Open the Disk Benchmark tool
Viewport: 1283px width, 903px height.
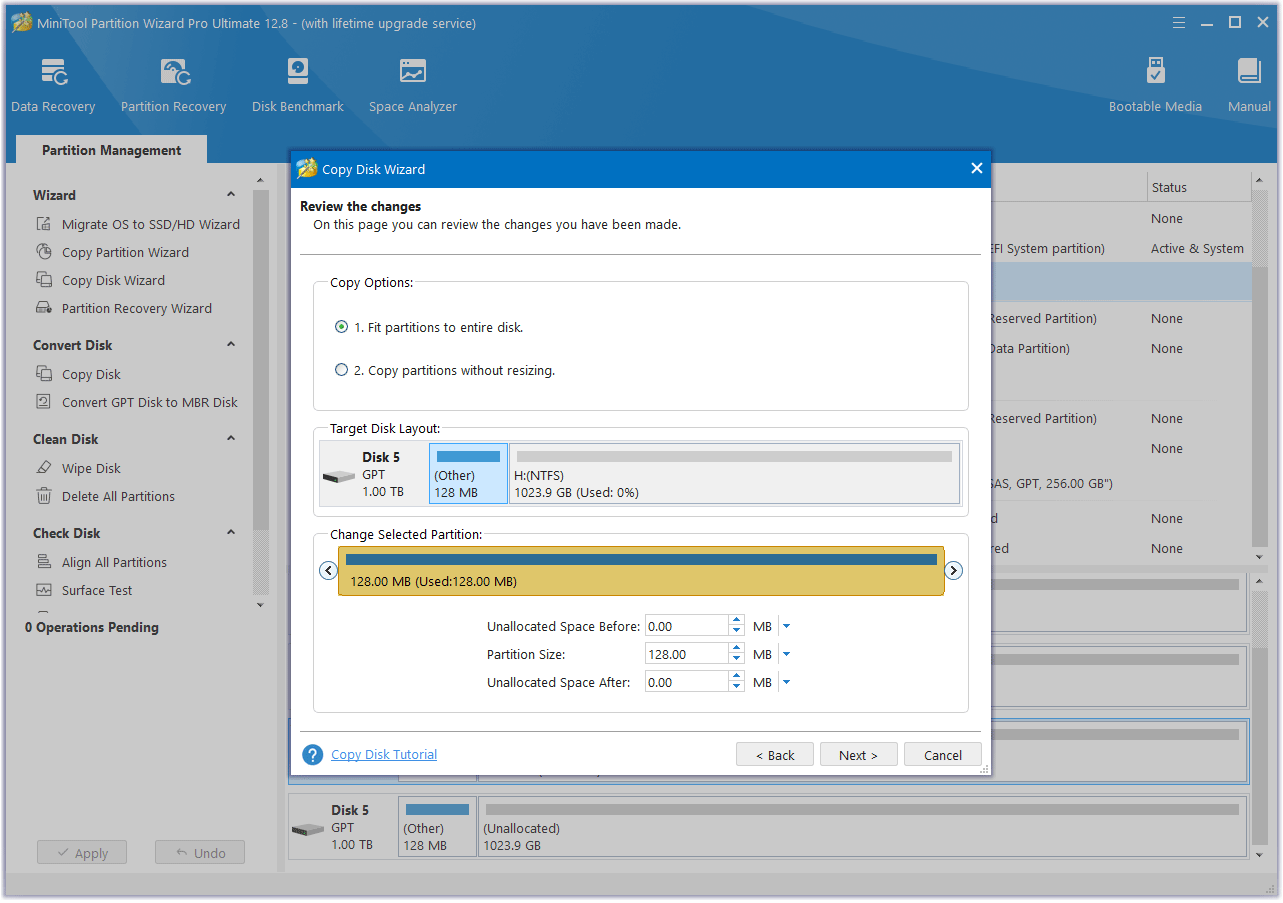(x=297, y=85)
